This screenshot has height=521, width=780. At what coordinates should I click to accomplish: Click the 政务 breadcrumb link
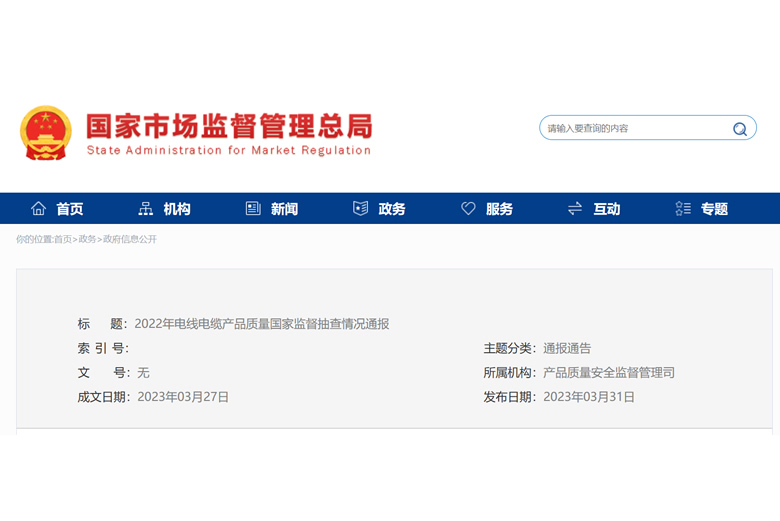(x=88, y=239)
